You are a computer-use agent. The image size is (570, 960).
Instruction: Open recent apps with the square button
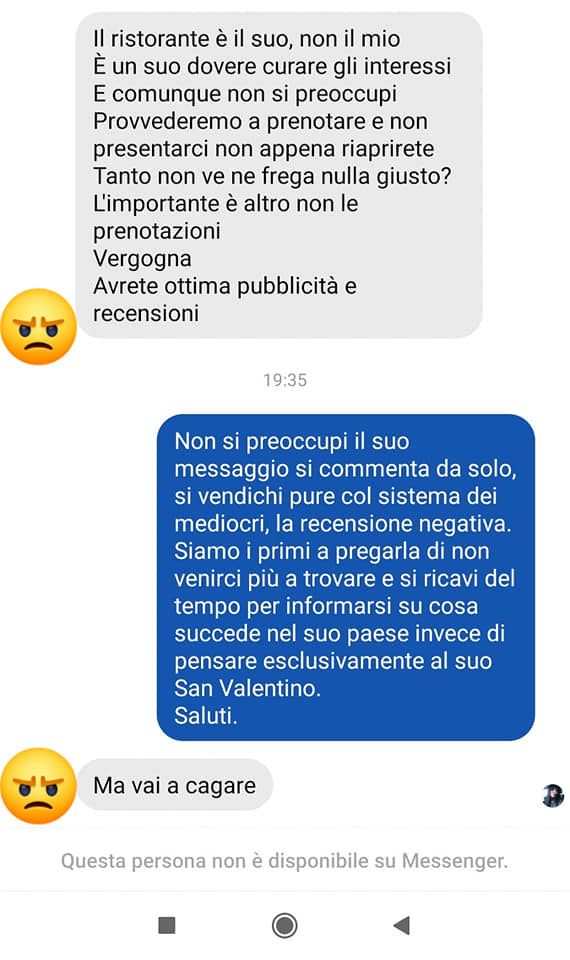167,925
